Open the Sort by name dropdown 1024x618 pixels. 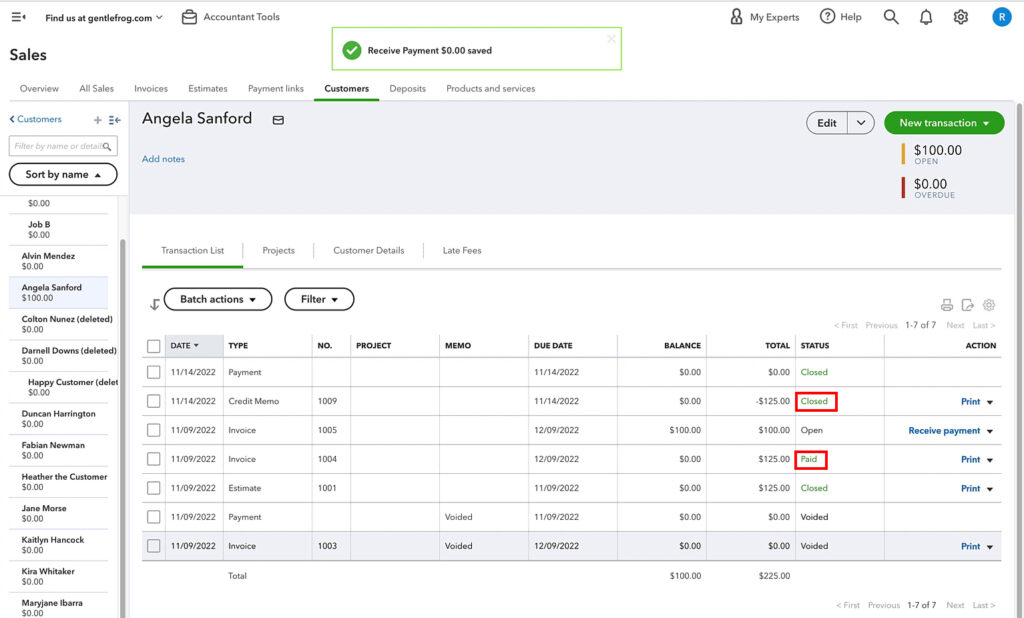pos(63,174)
